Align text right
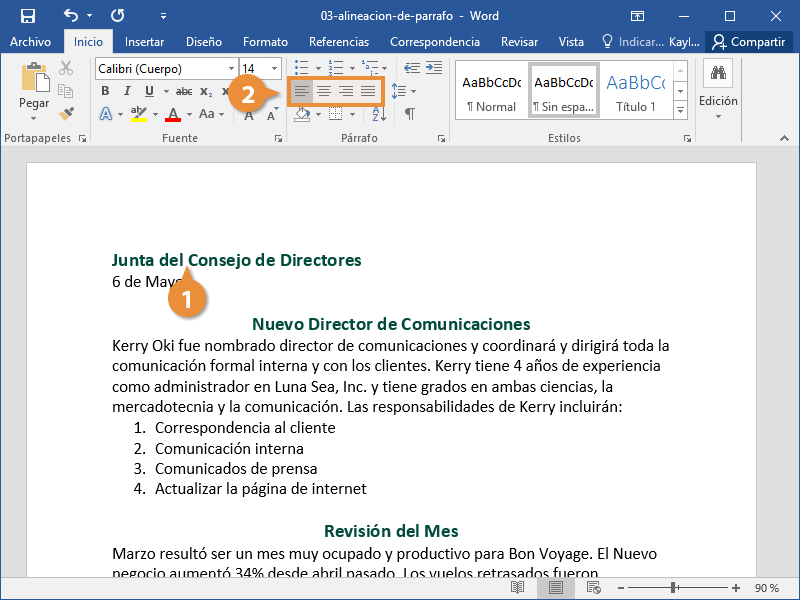 point(346,91)
